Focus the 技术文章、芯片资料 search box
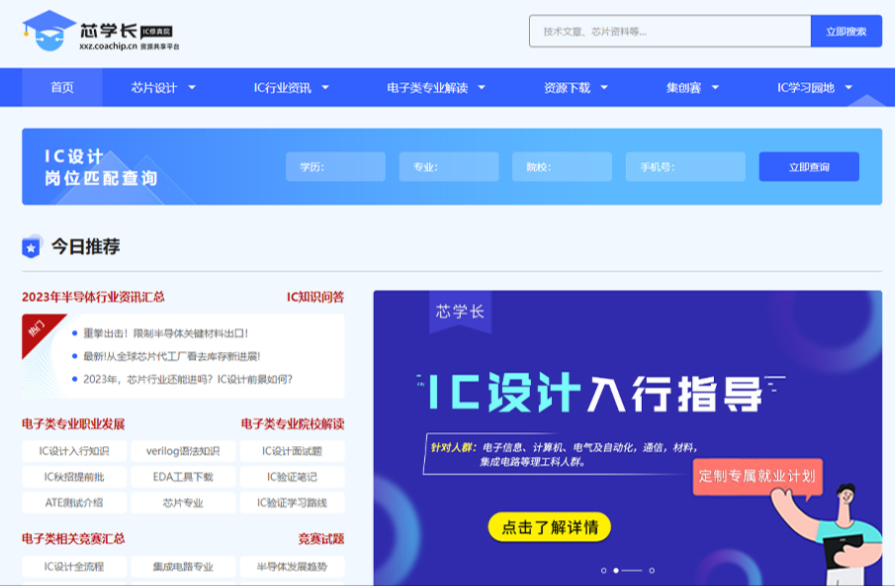This screenshot has height=586, width=895. pyautogui.click(x=670, y=31)
